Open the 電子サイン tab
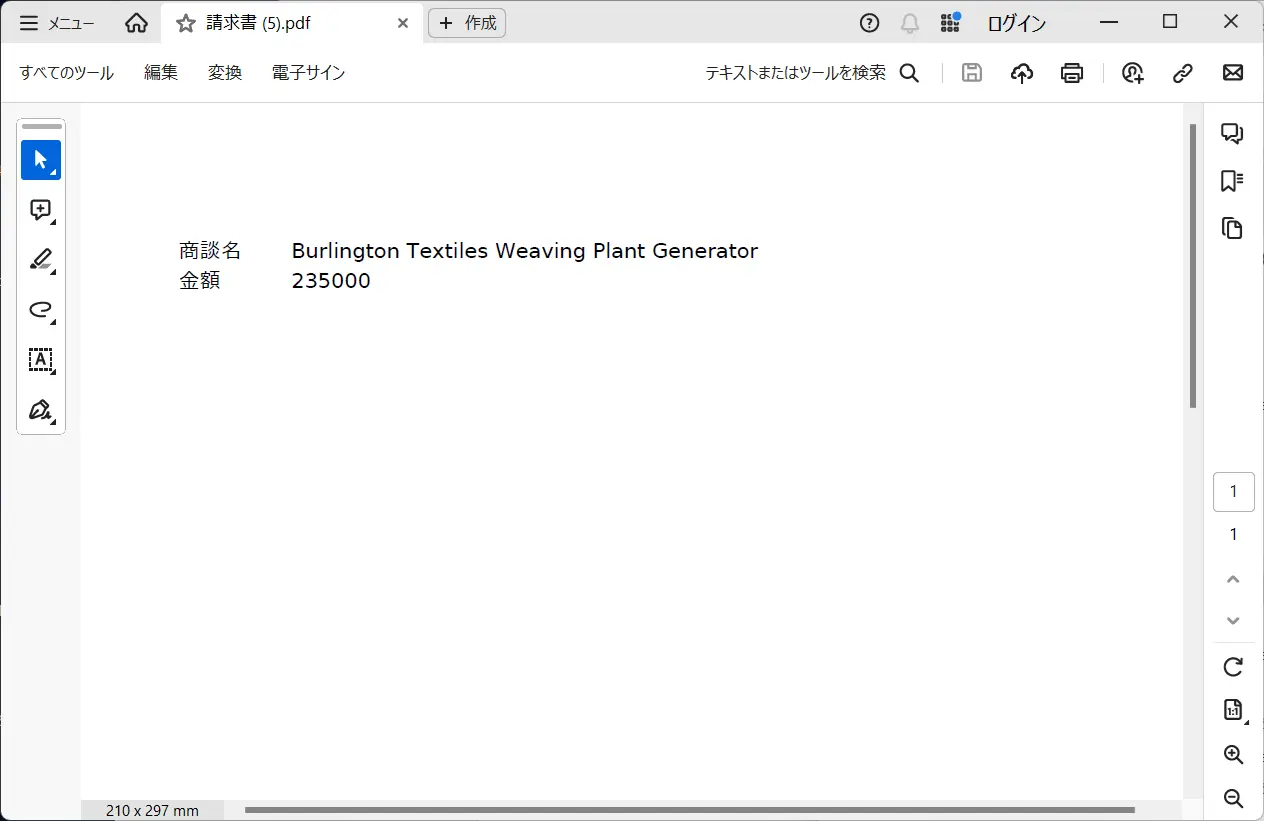1264x821 pixels. pos(308,73)
